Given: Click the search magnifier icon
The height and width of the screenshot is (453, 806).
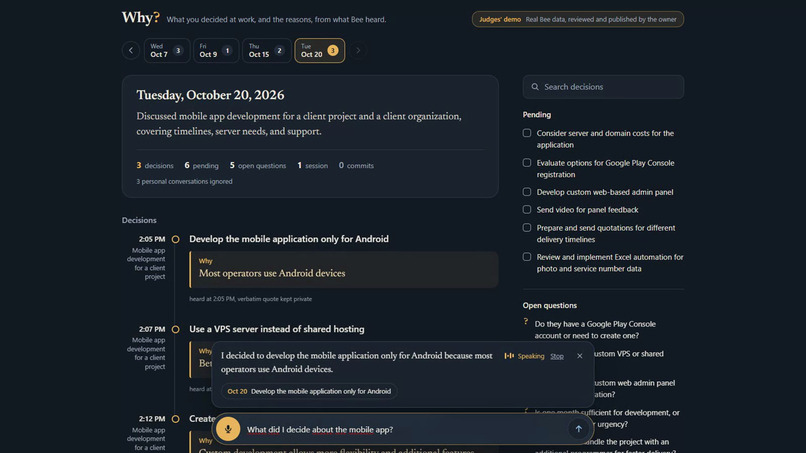Looking at the screenshot, I should (535, 87).
